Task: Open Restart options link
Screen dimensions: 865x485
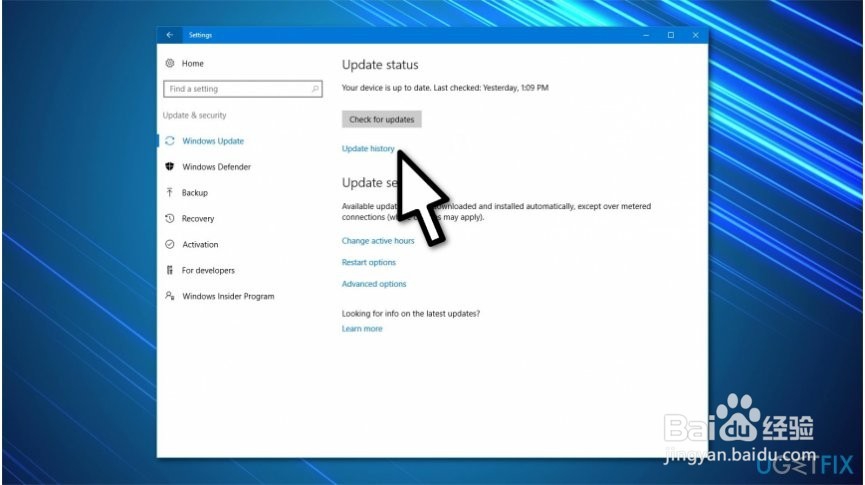Action: (x=369, y=263)
